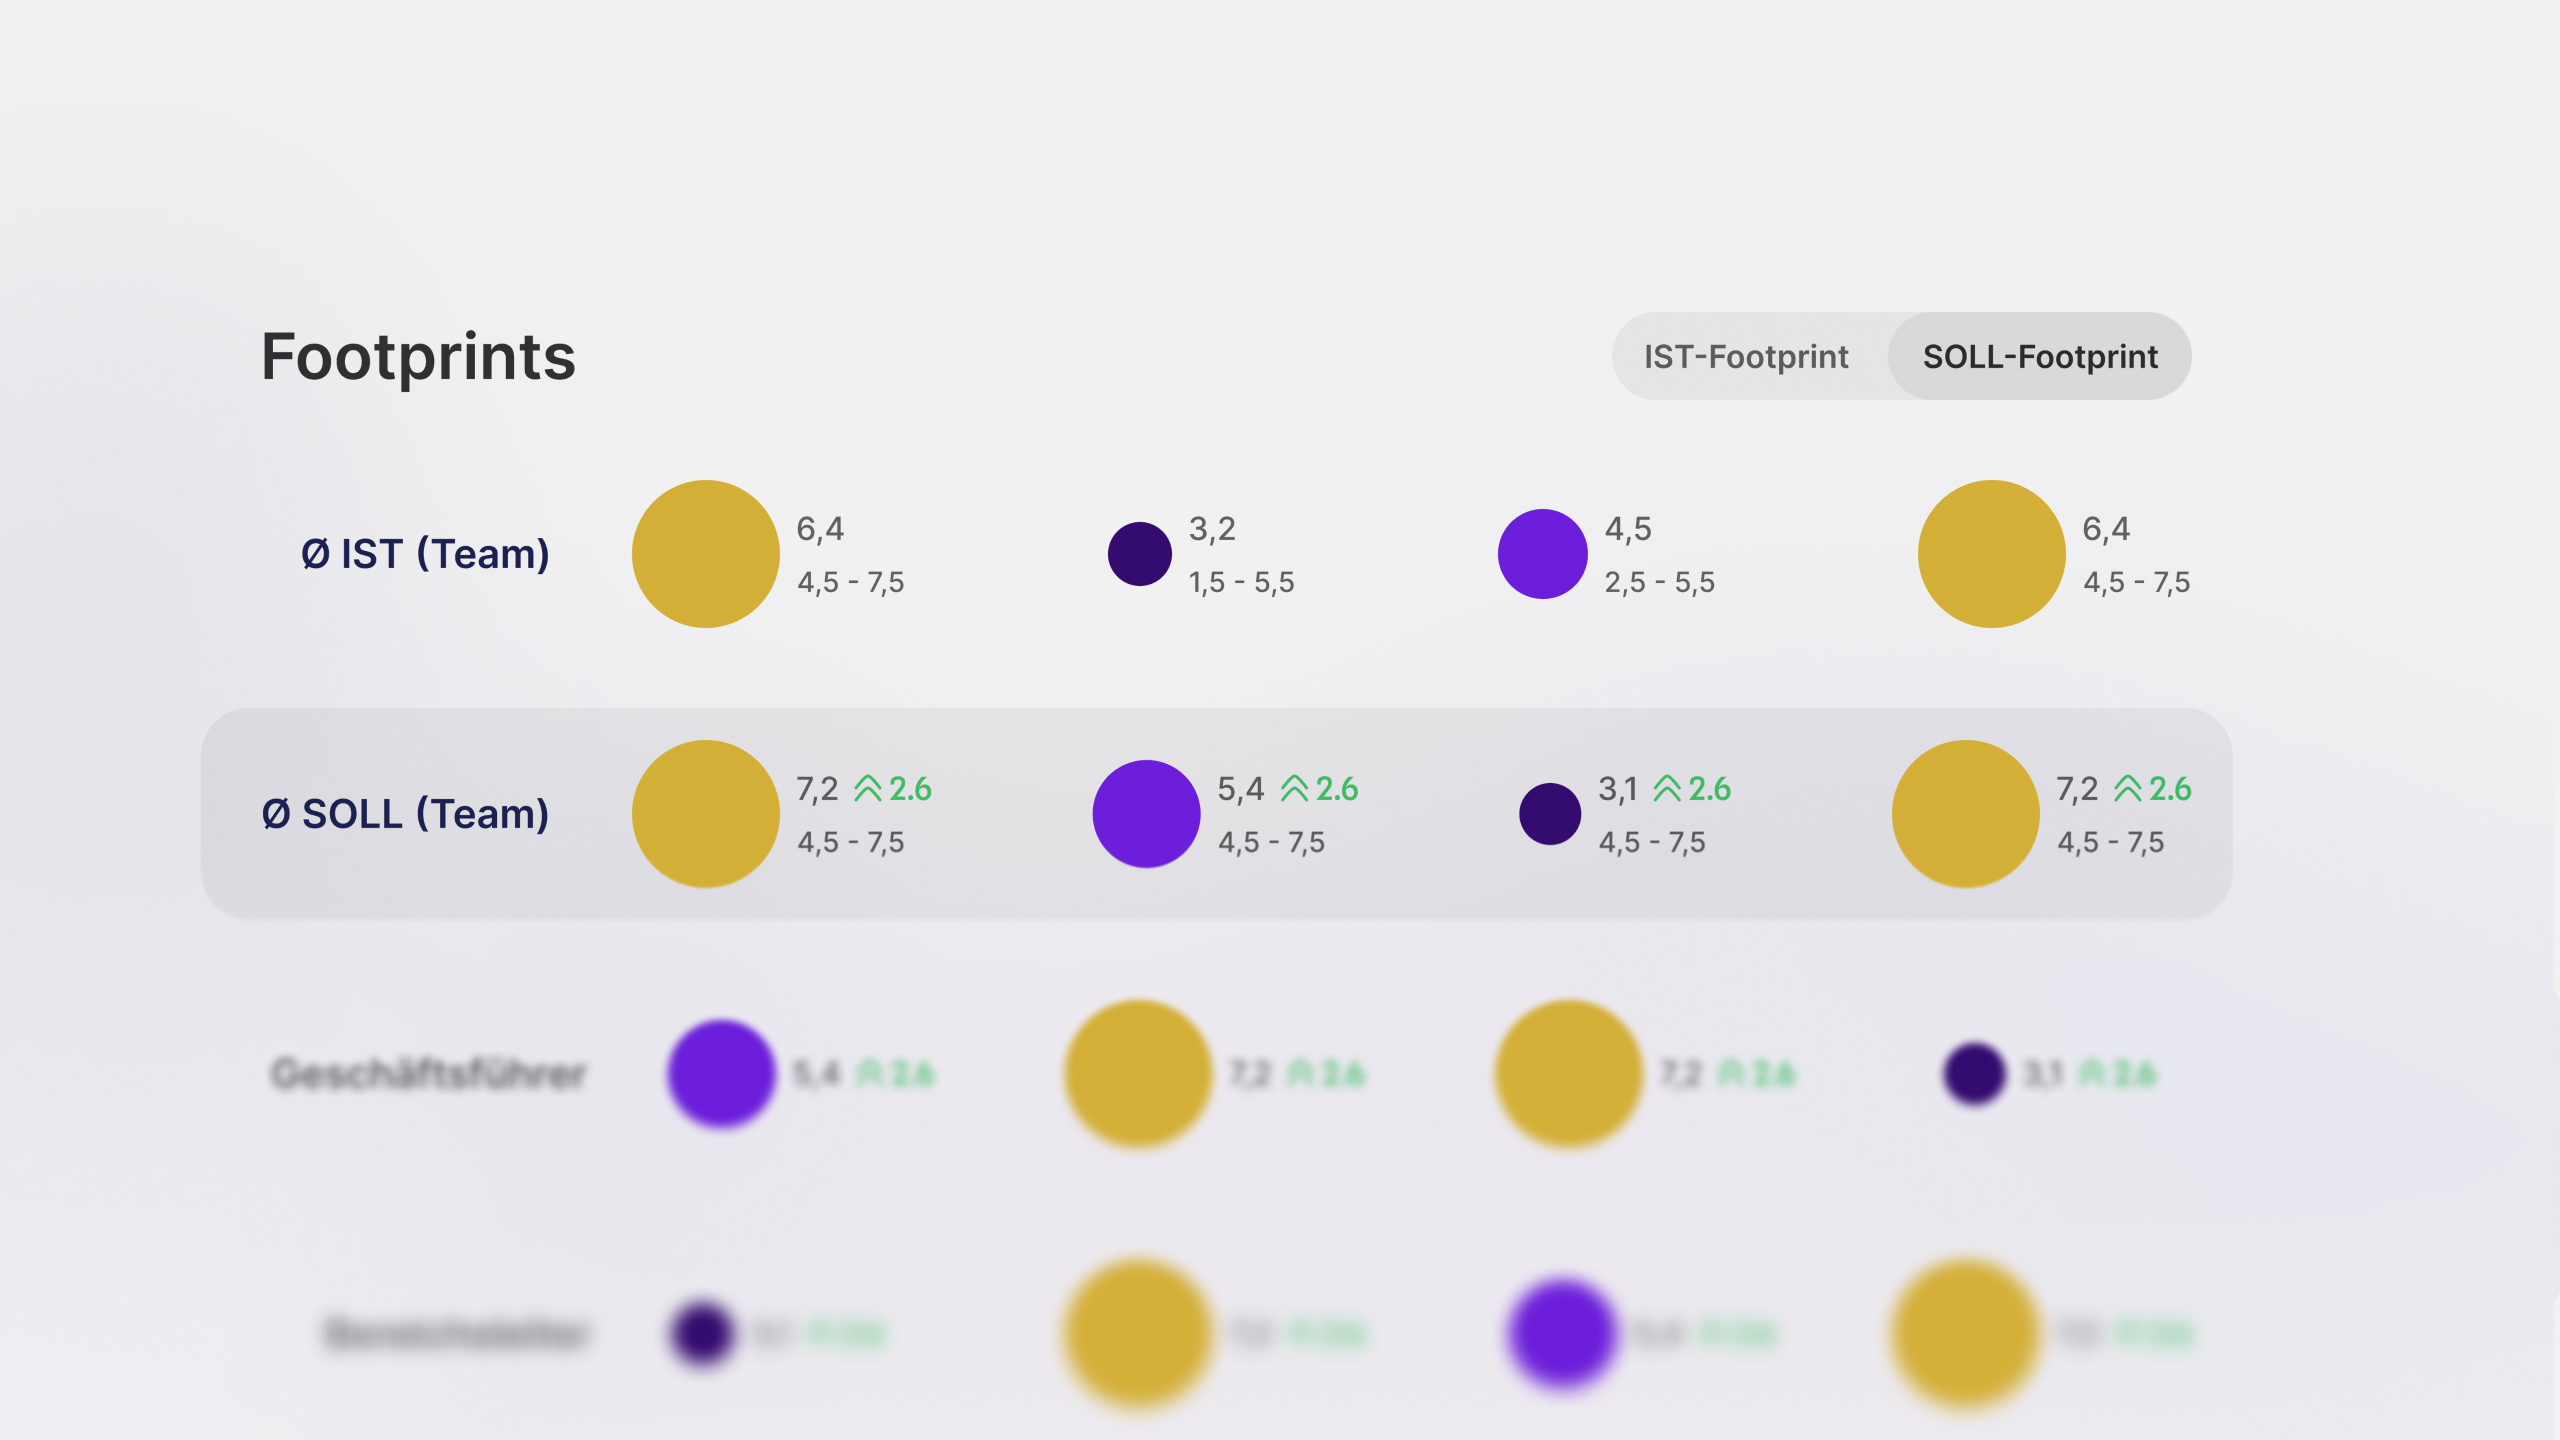2560x1440 pixels.
Task: Click first yellow circle in SOLL (Team) row
Action: coord(706,814)
